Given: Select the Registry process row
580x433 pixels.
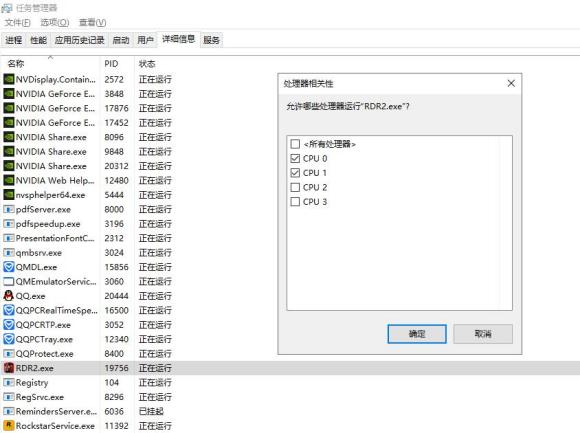Looking at the screenshot, I should [290, 382].
